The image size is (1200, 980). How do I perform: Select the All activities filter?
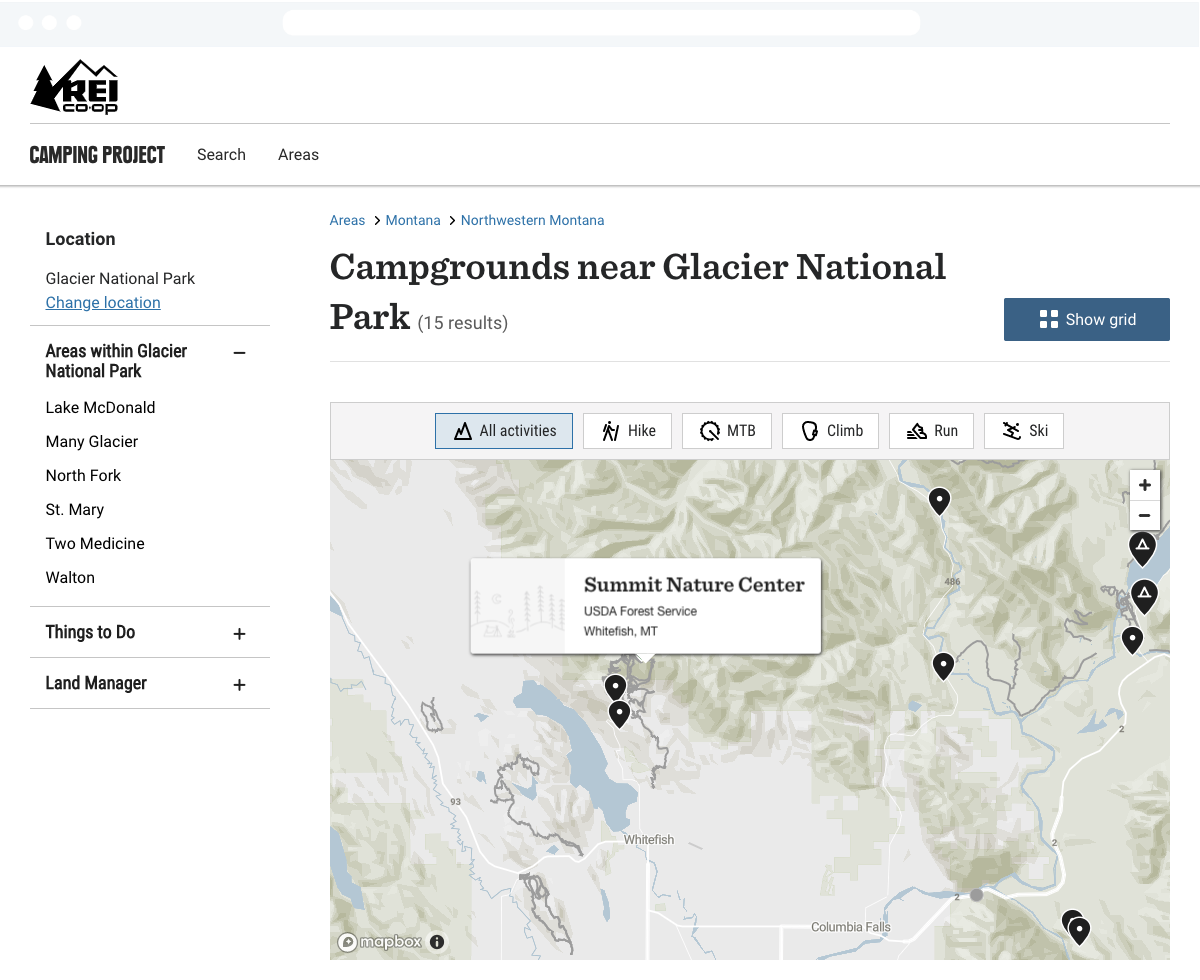click(504, 431)
